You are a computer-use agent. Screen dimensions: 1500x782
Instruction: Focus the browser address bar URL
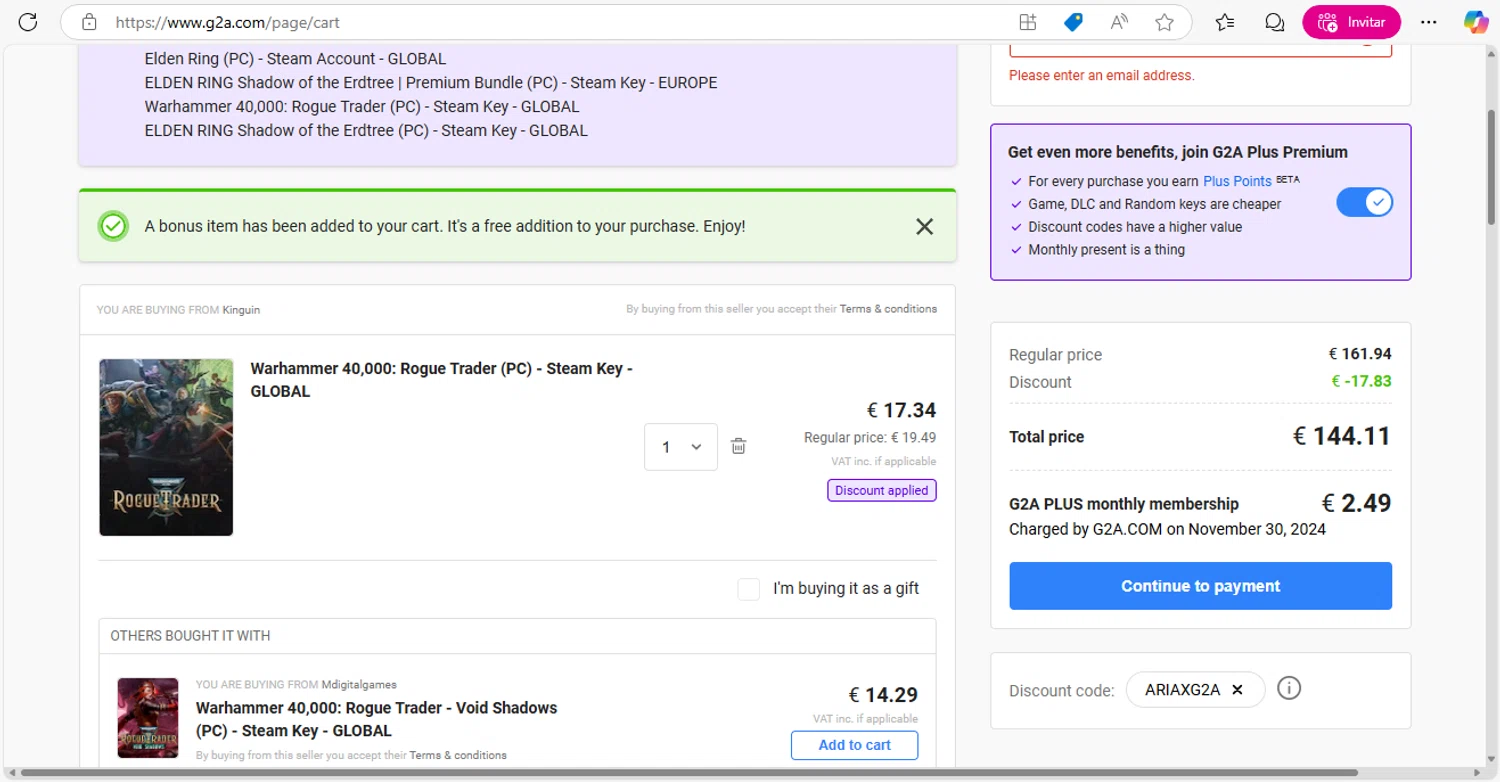point(228,22)
